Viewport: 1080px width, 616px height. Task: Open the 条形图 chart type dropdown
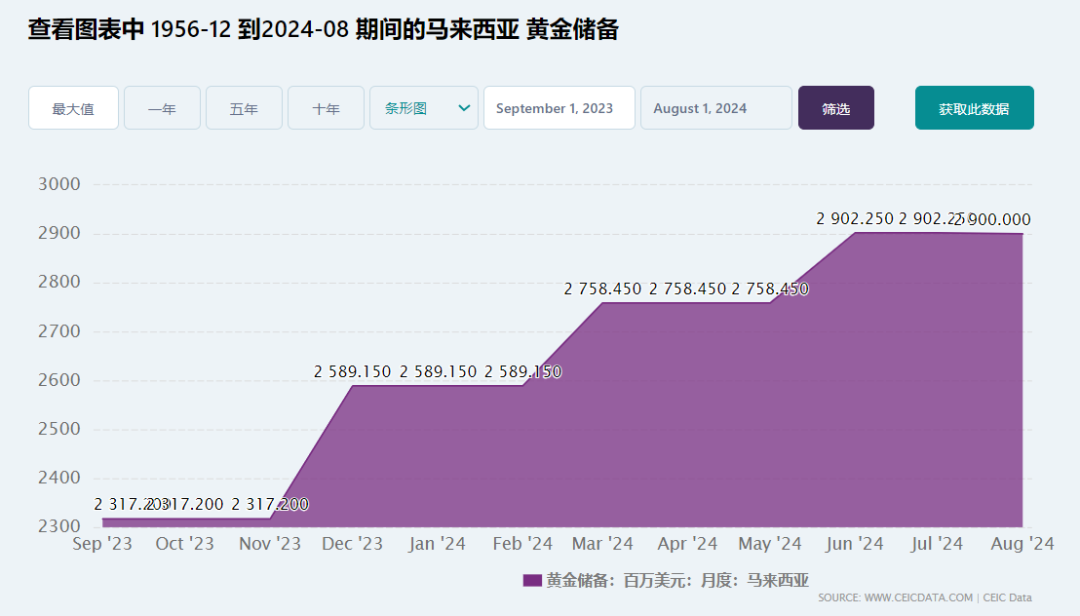coord(424,108)
